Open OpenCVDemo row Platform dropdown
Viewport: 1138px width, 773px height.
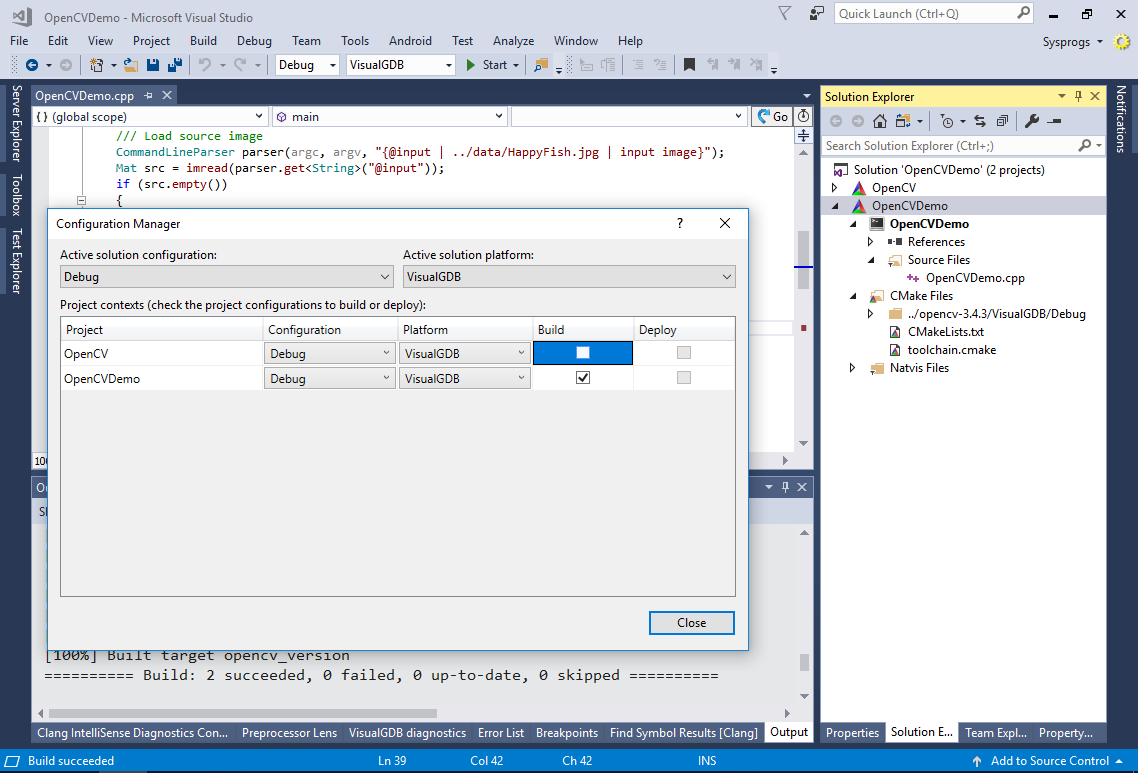464,379
